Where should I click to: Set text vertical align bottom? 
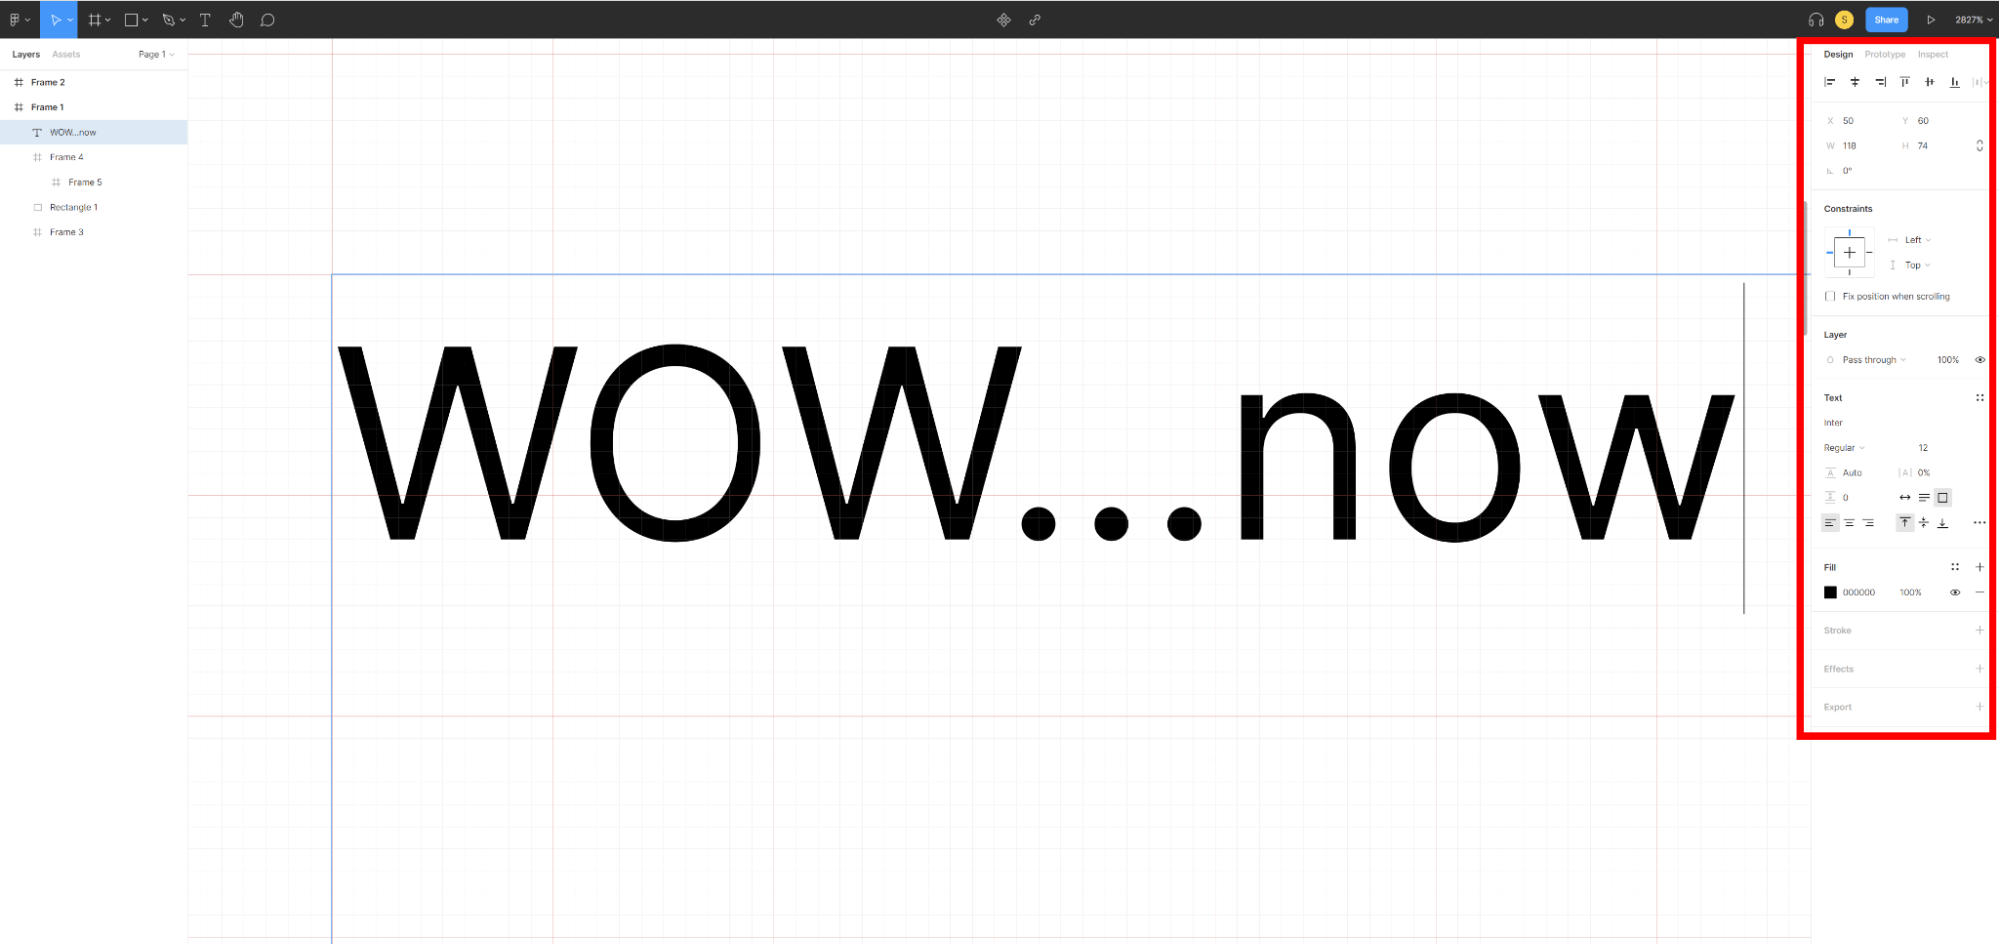[1943, 523]
